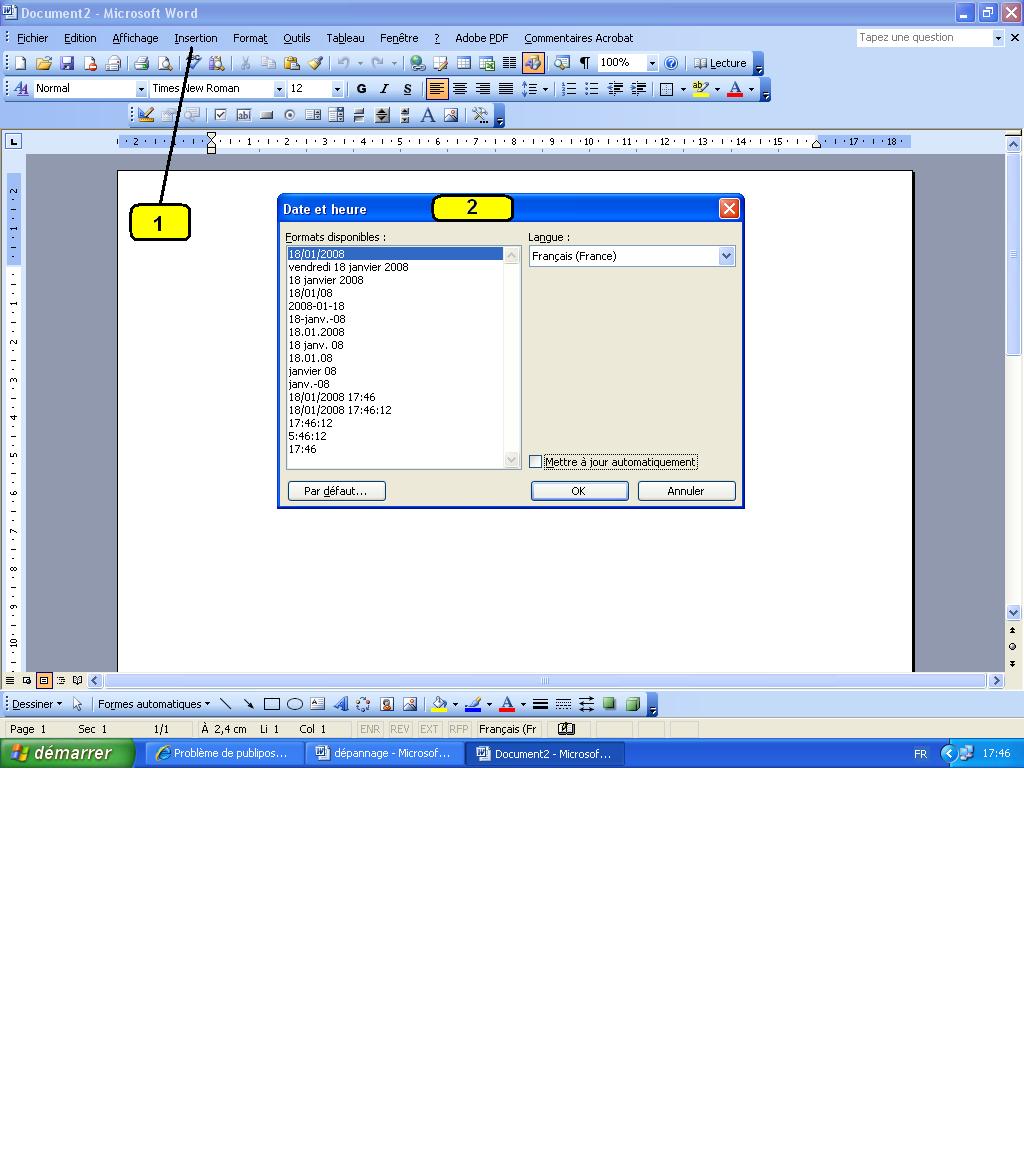1024x1172 pixels.
Task: Click the fill color paint bucket icon
Action: (438, 704)
